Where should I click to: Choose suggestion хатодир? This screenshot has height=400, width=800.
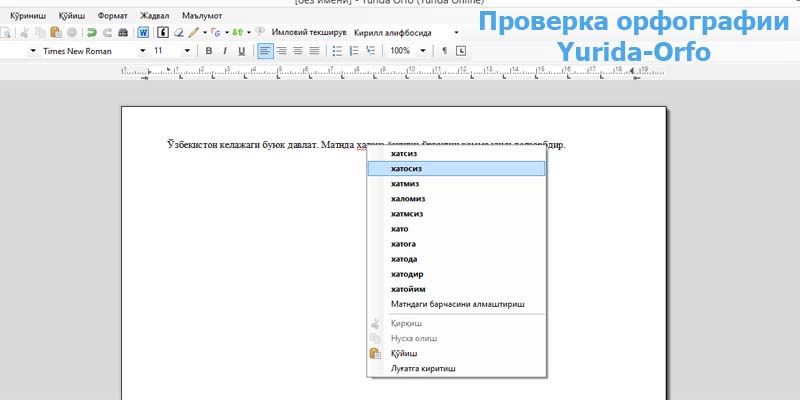coord(457,274)
